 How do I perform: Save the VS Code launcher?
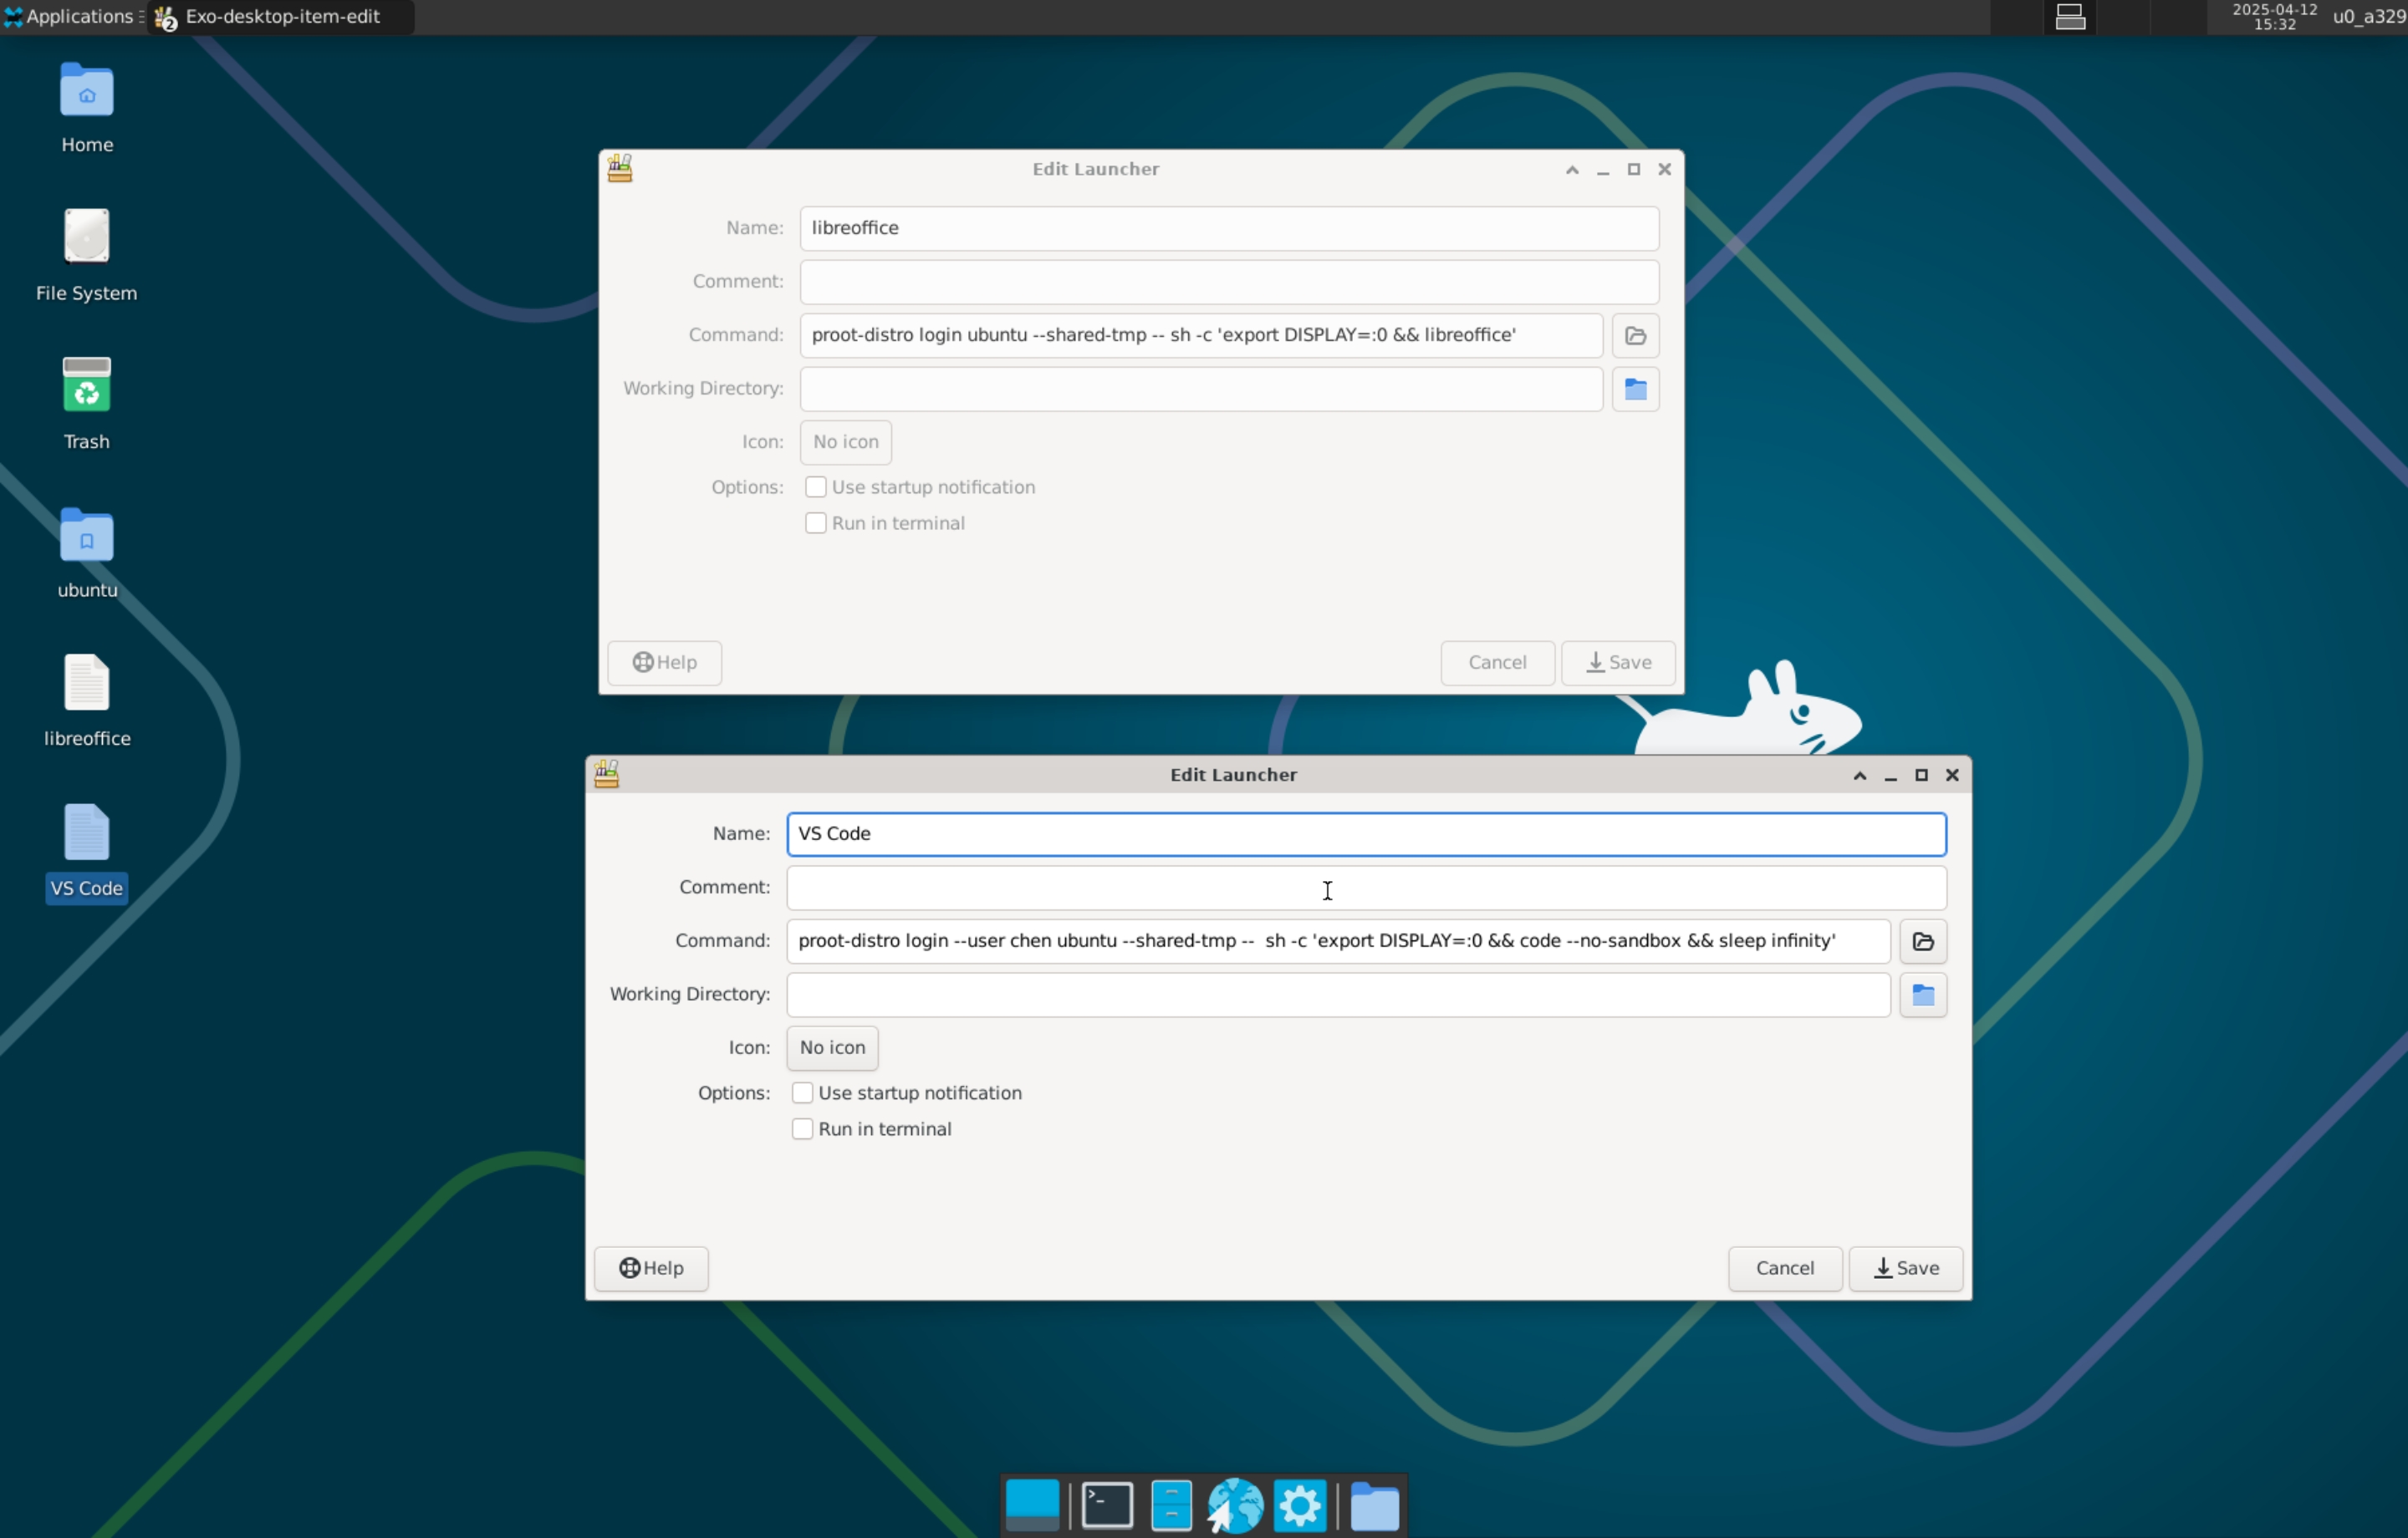pyautogui.click(x=1905, y=1268)
